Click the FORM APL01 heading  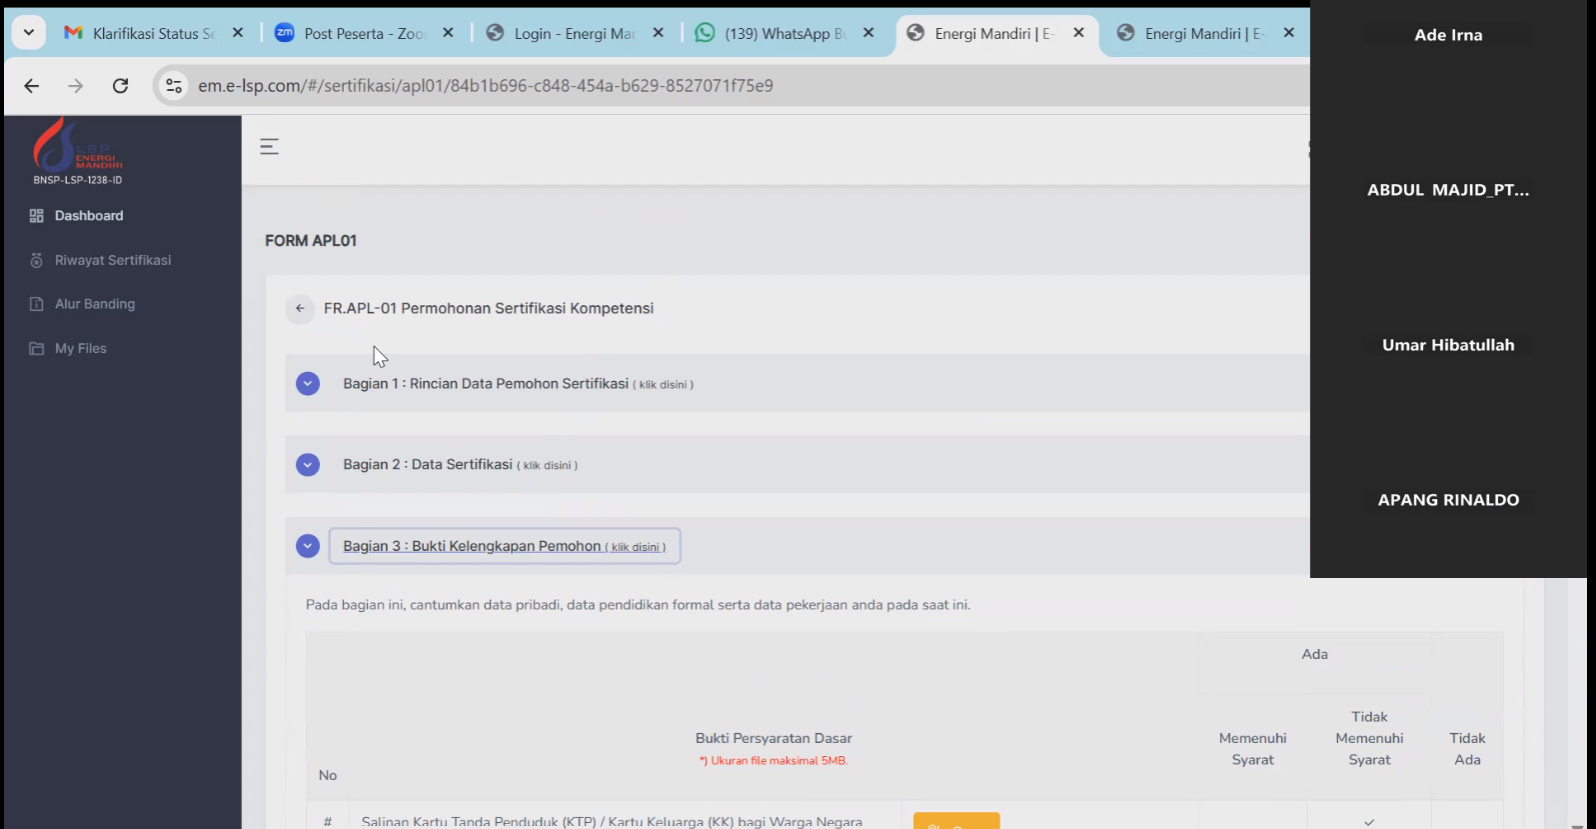311,241
